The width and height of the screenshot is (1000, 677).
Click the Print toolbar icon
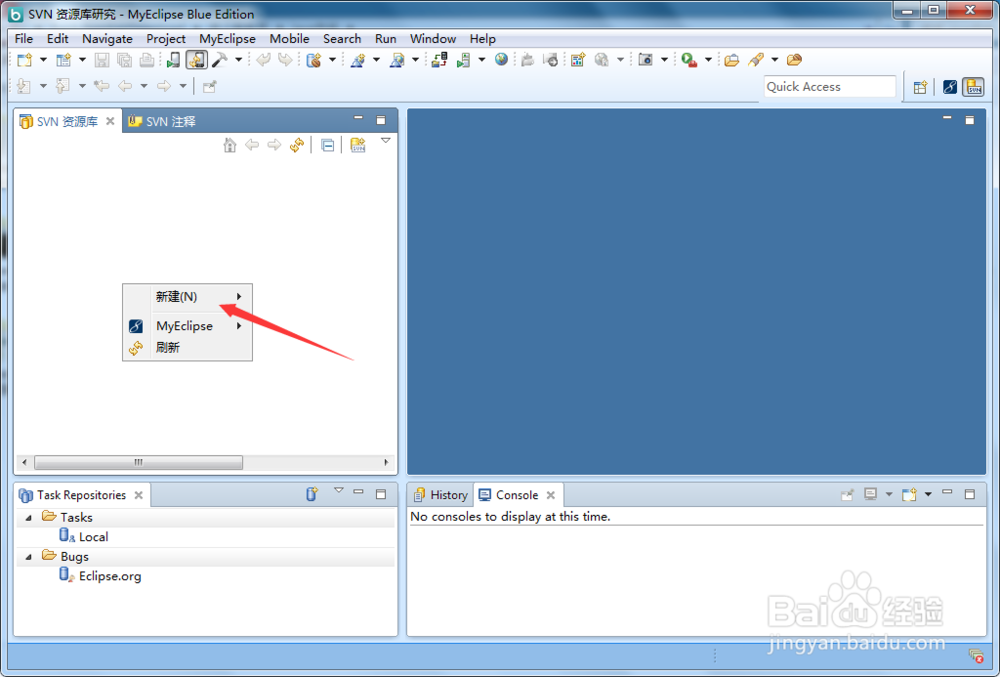147,60
